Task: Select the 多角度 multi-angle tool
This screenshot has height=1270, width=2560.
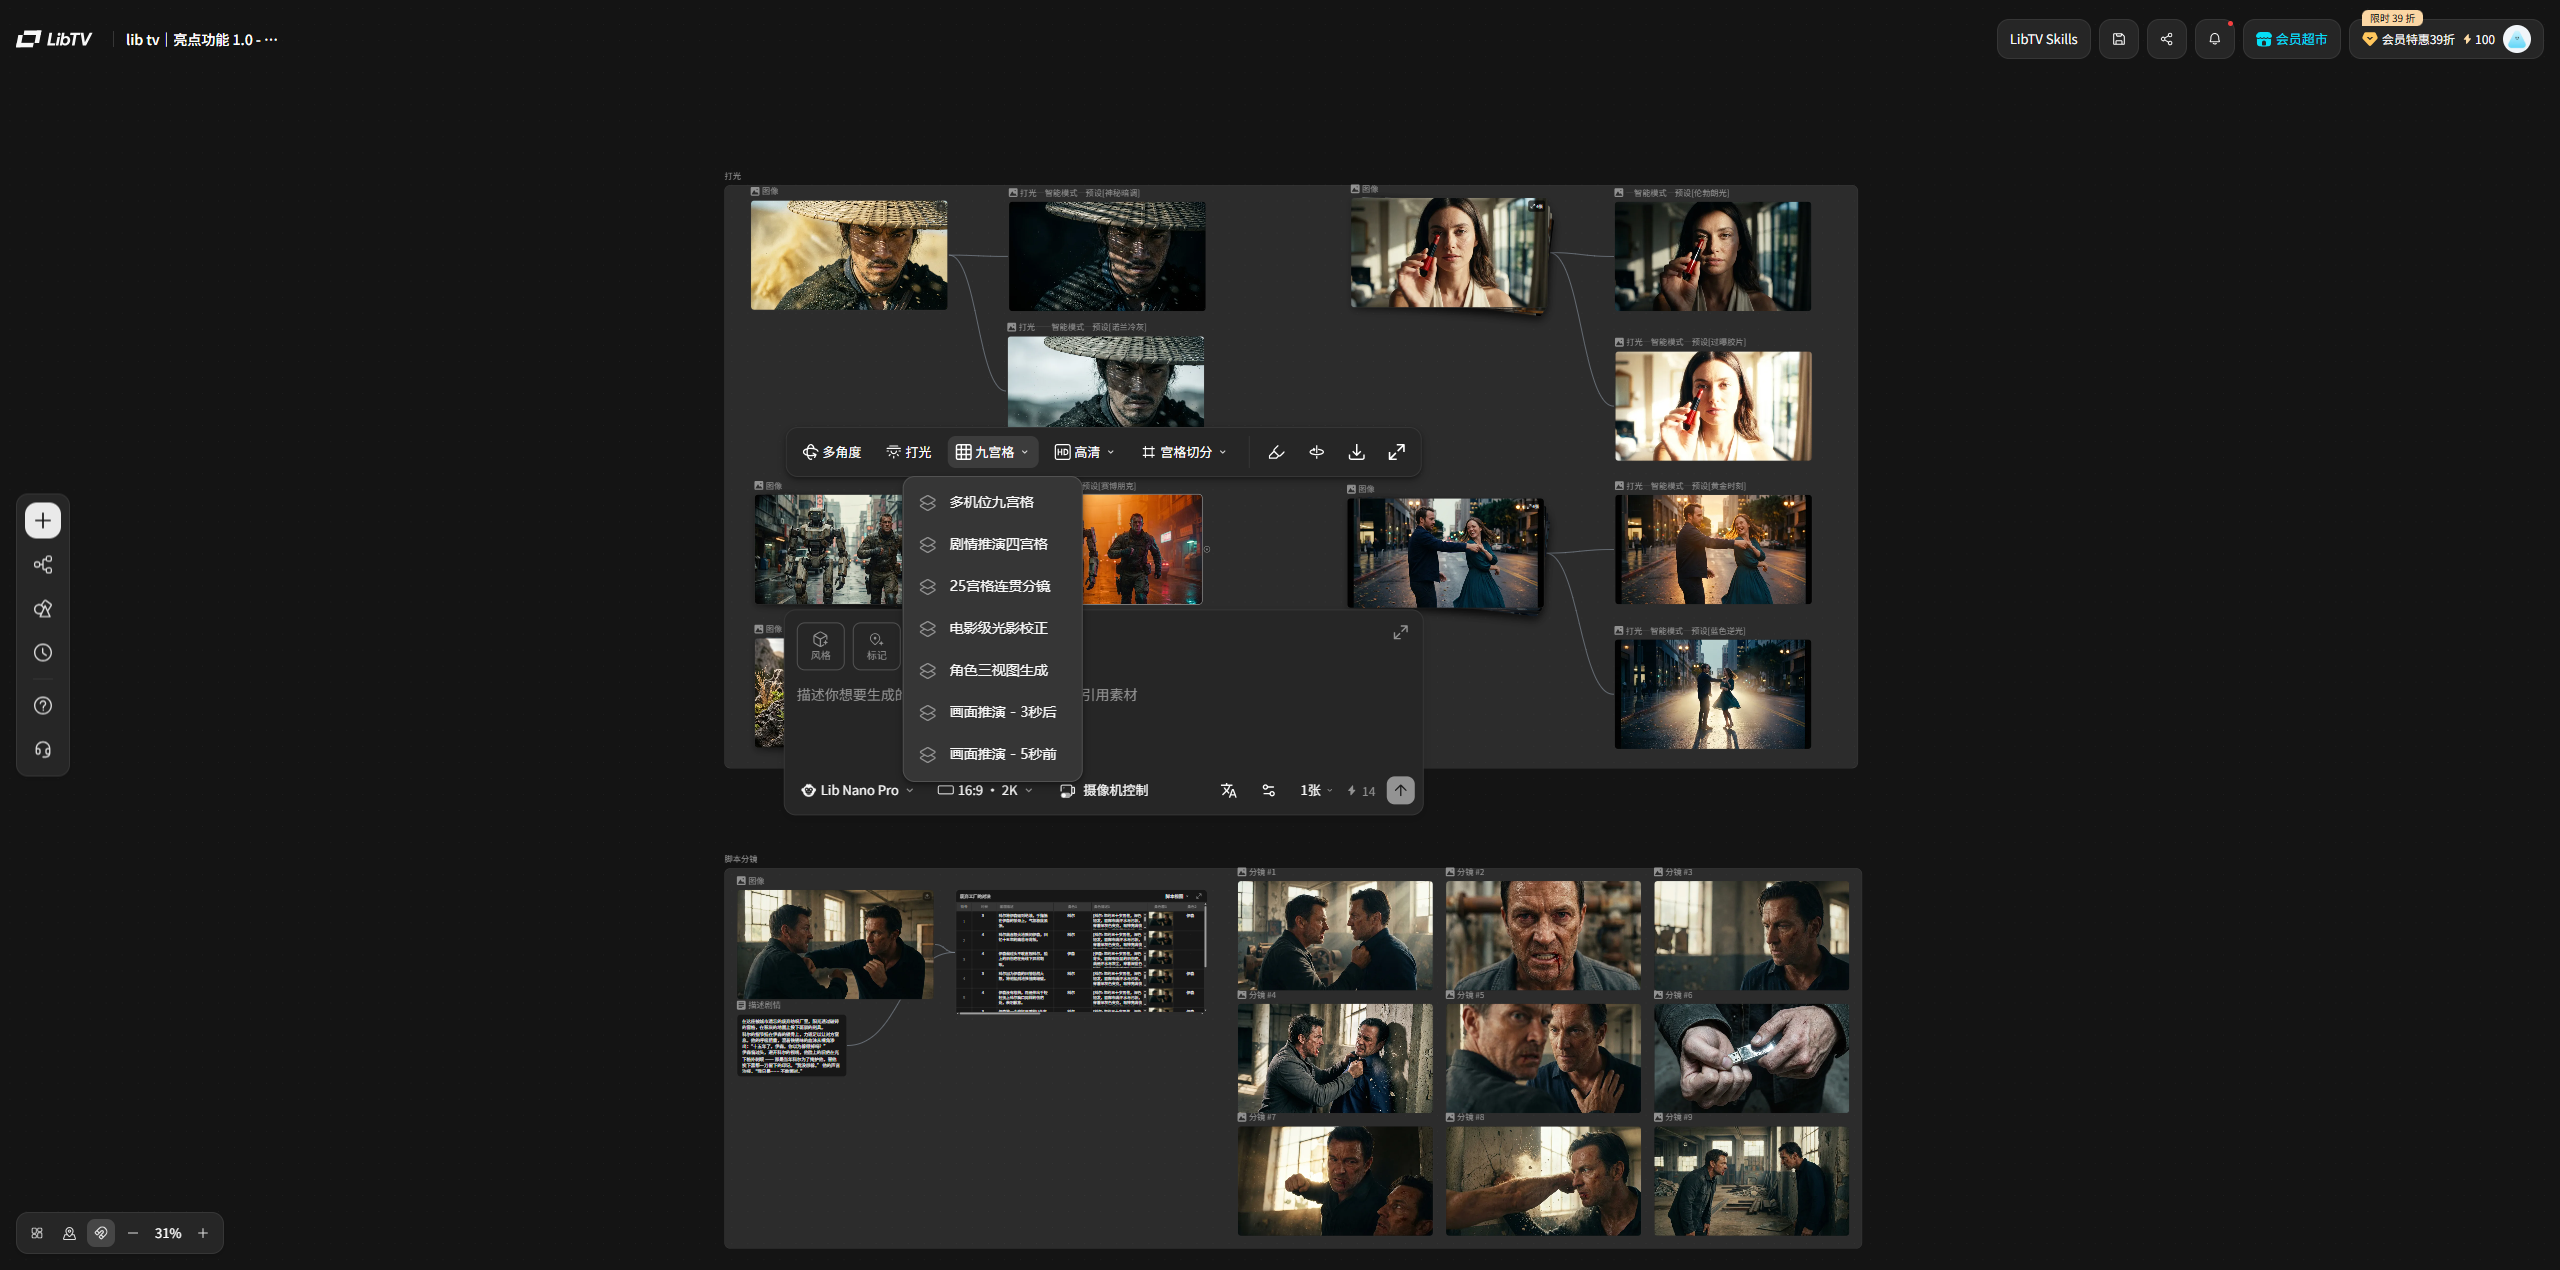Action: [832, 452]
